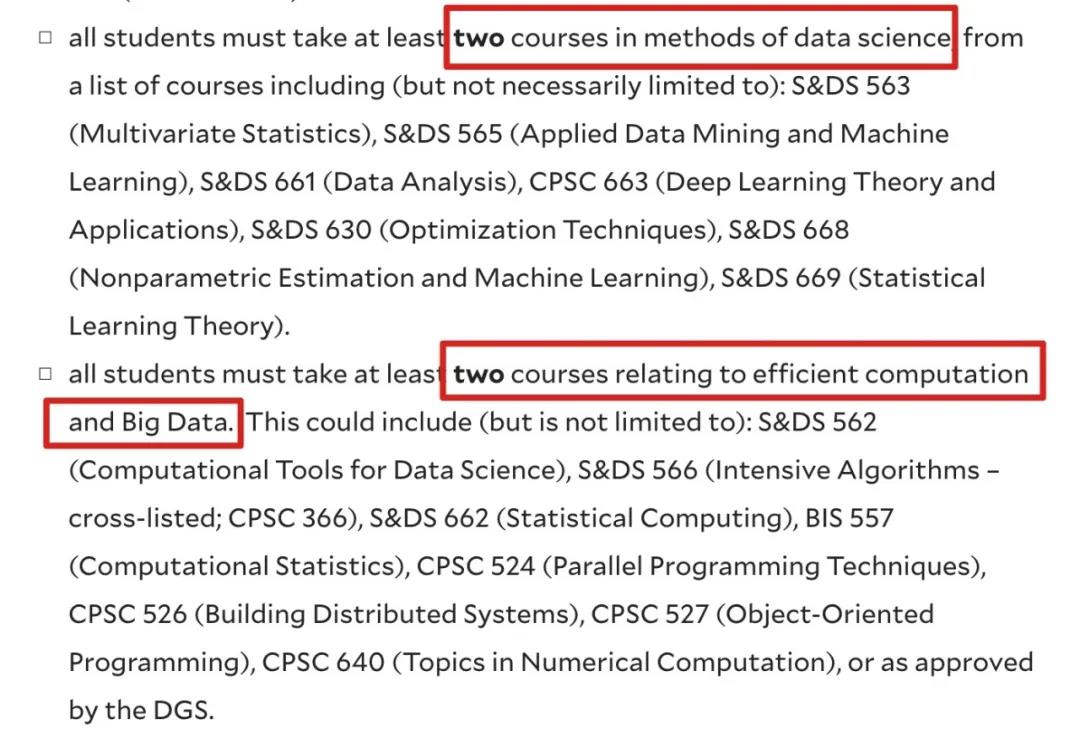Click the square bullet before efficient computation requirement
1080x747 pixels.
(x=45, y=374)
